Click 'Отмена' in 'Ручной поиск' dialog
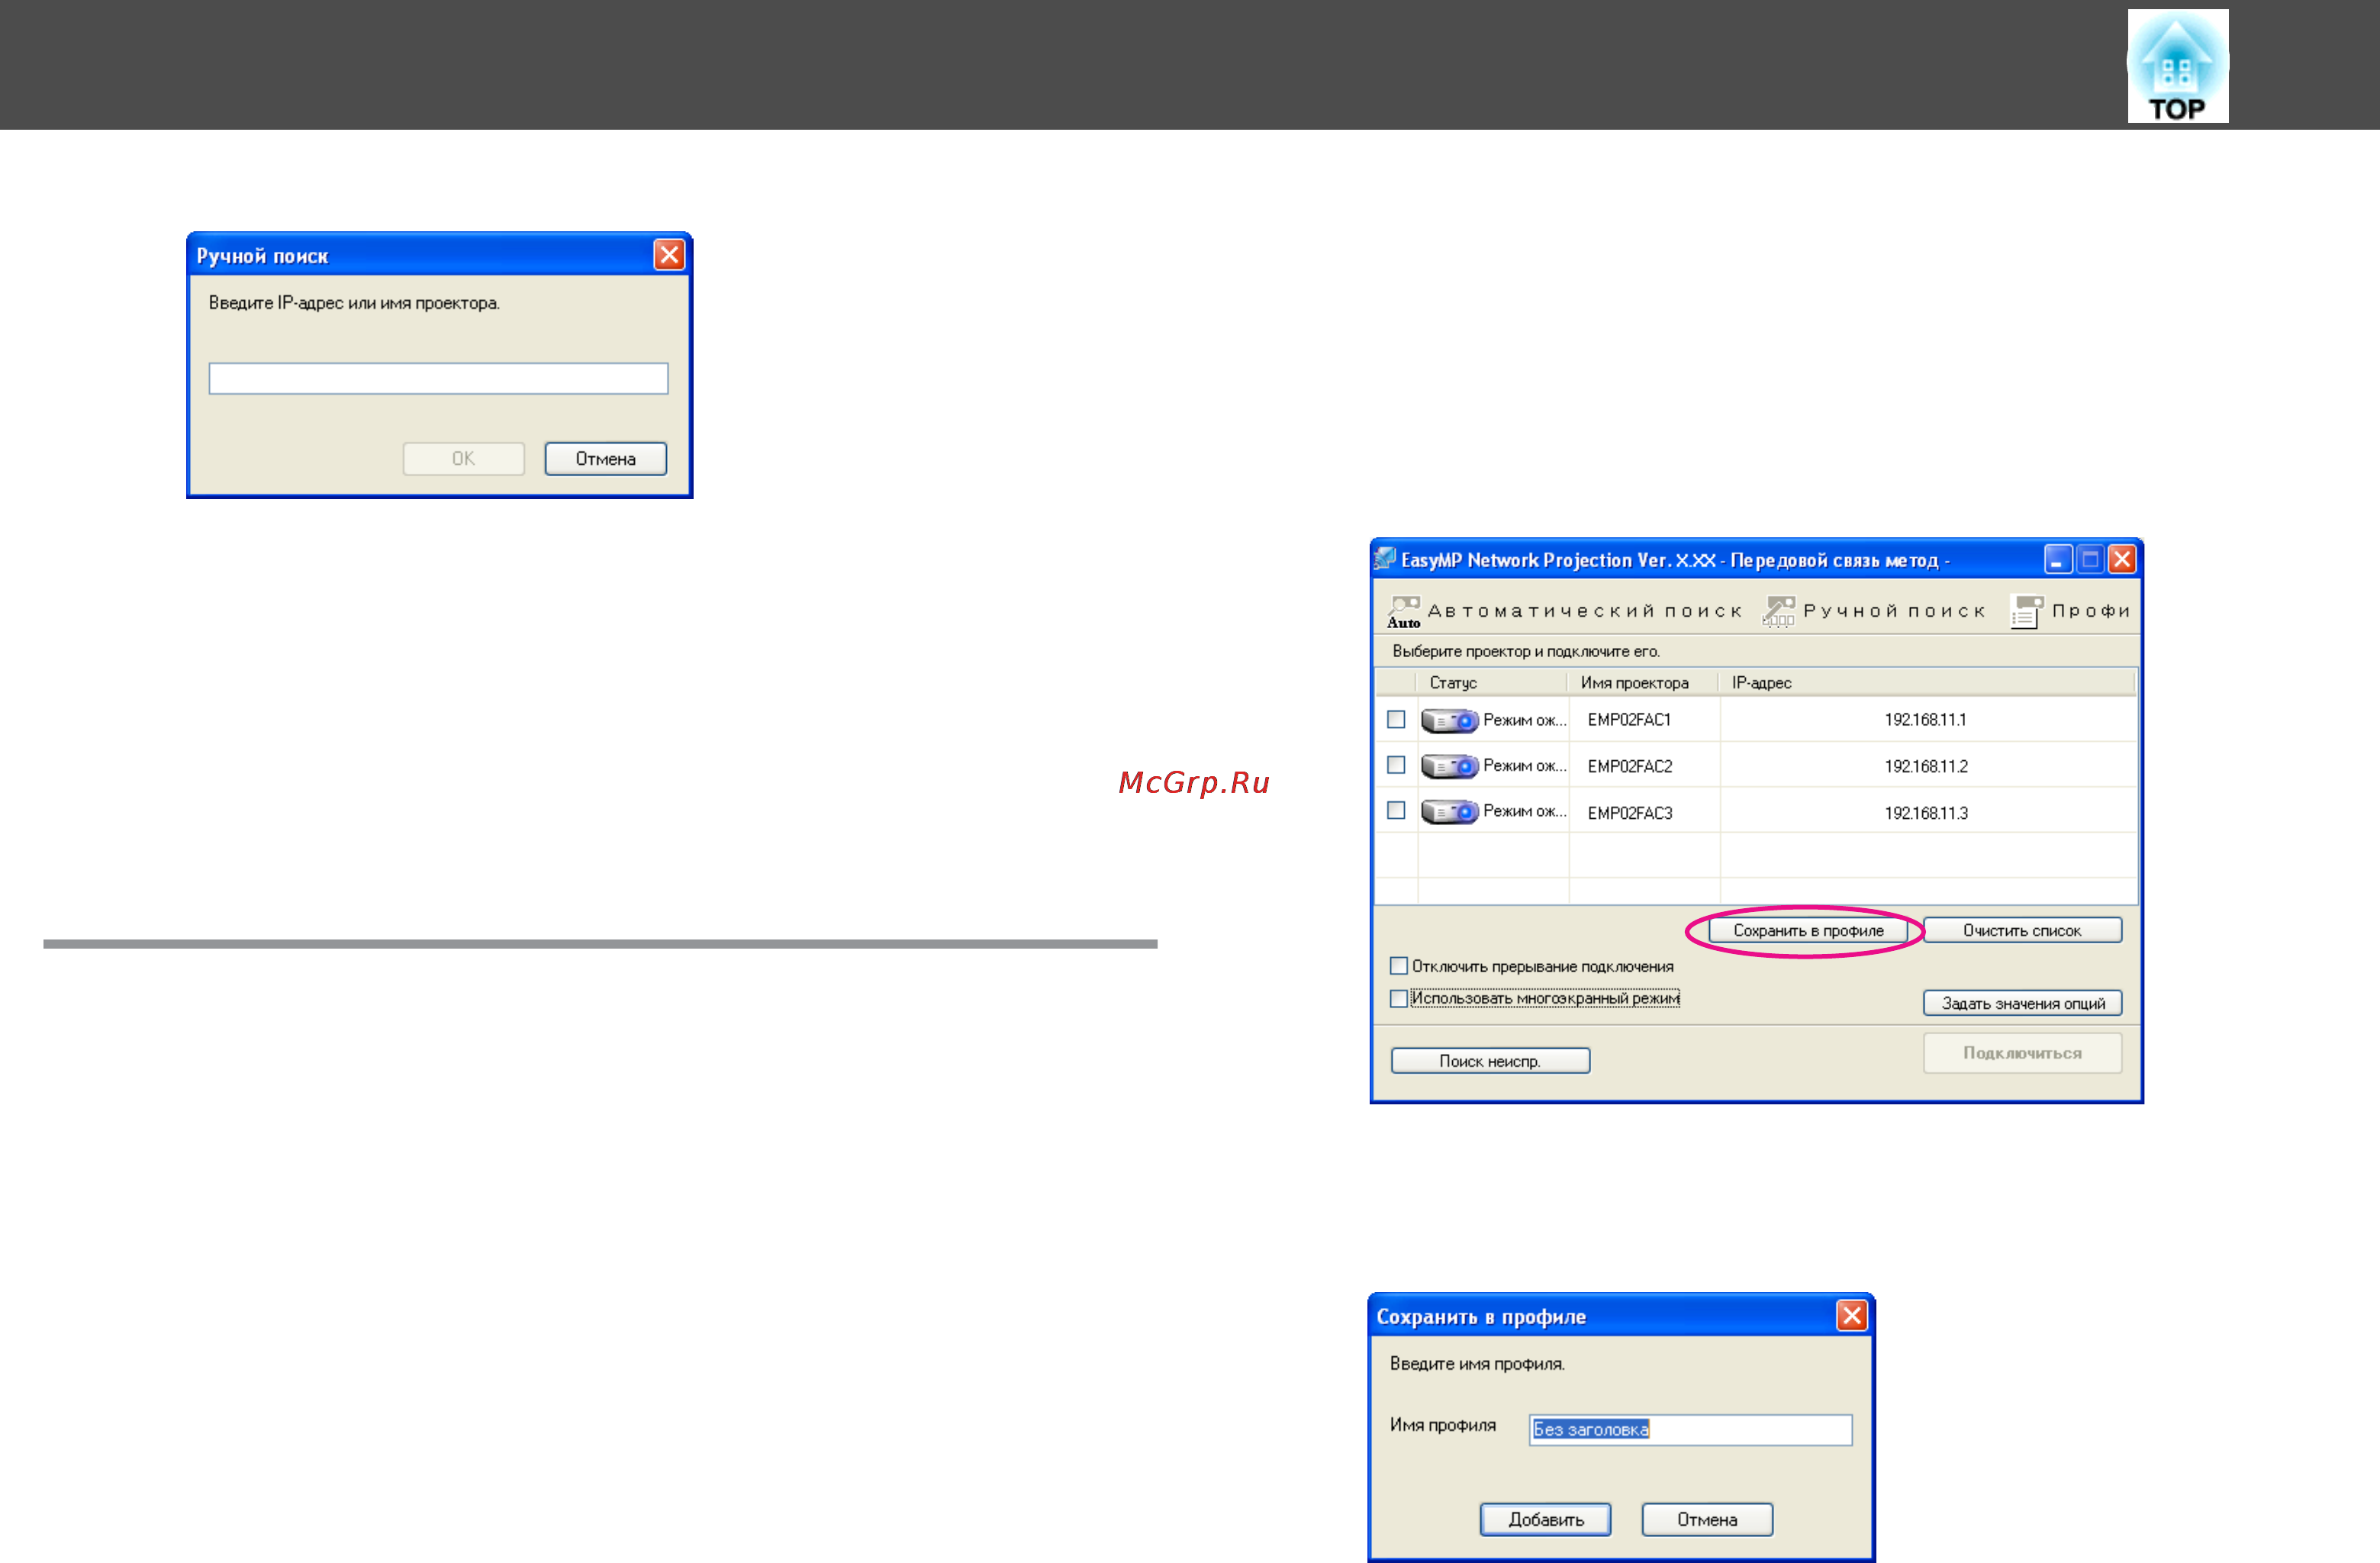Image resolution: width=2380 pixels, height=1563 pixels. 605,459
